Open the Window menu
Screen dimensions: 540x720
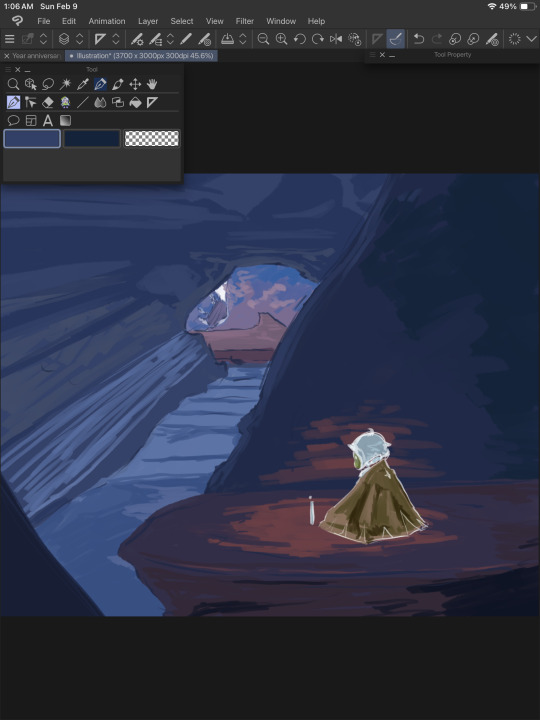point(281,21)
